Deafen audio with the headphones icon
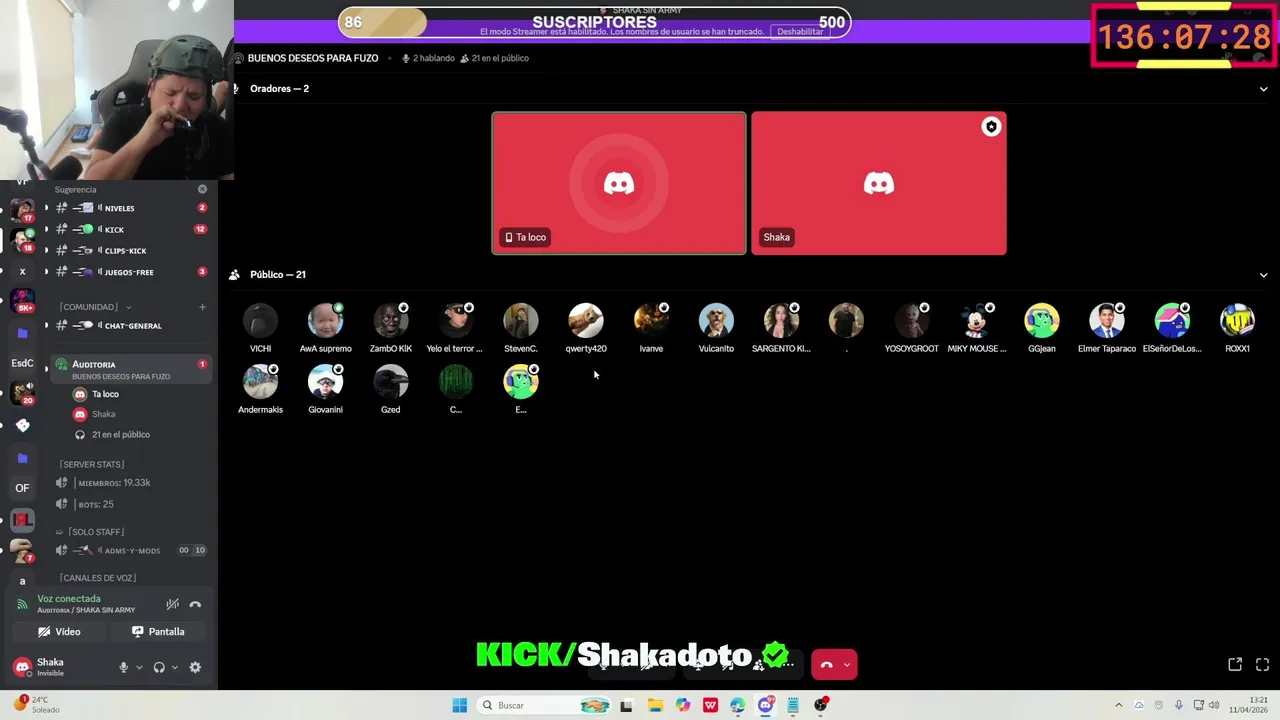 click(159, 668)
